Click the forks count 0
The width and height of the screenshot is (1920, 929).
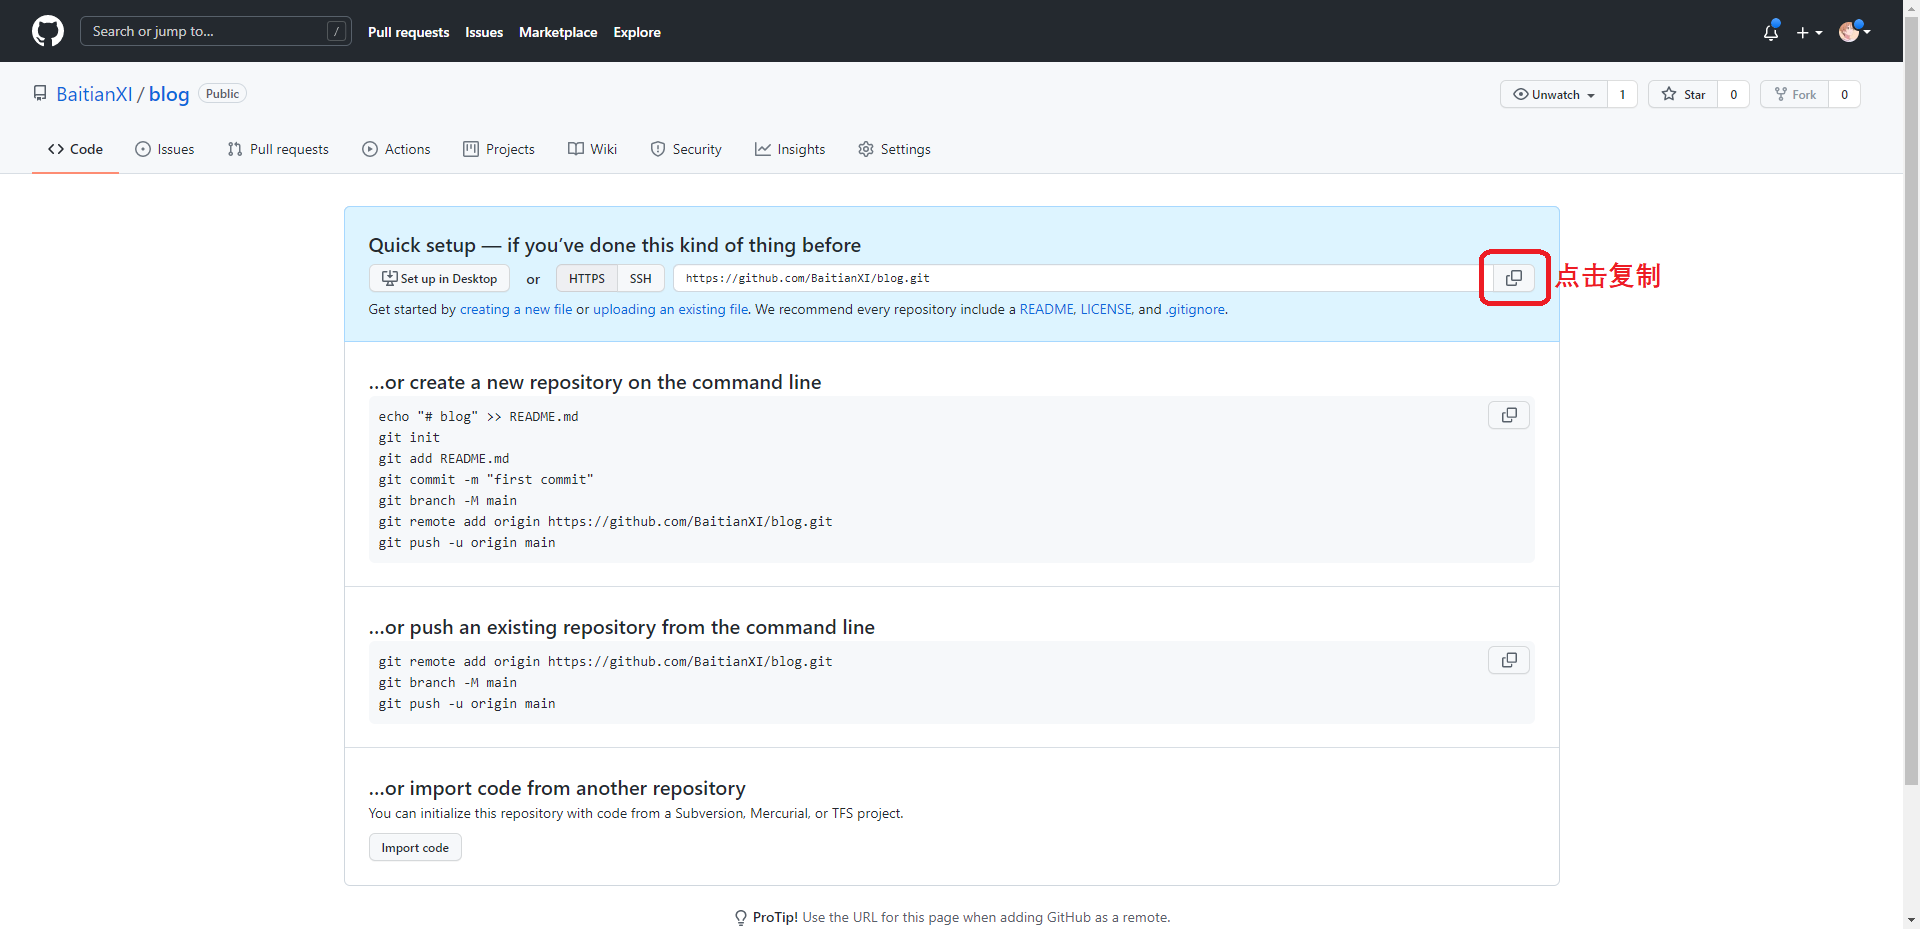pos(1845,94)
